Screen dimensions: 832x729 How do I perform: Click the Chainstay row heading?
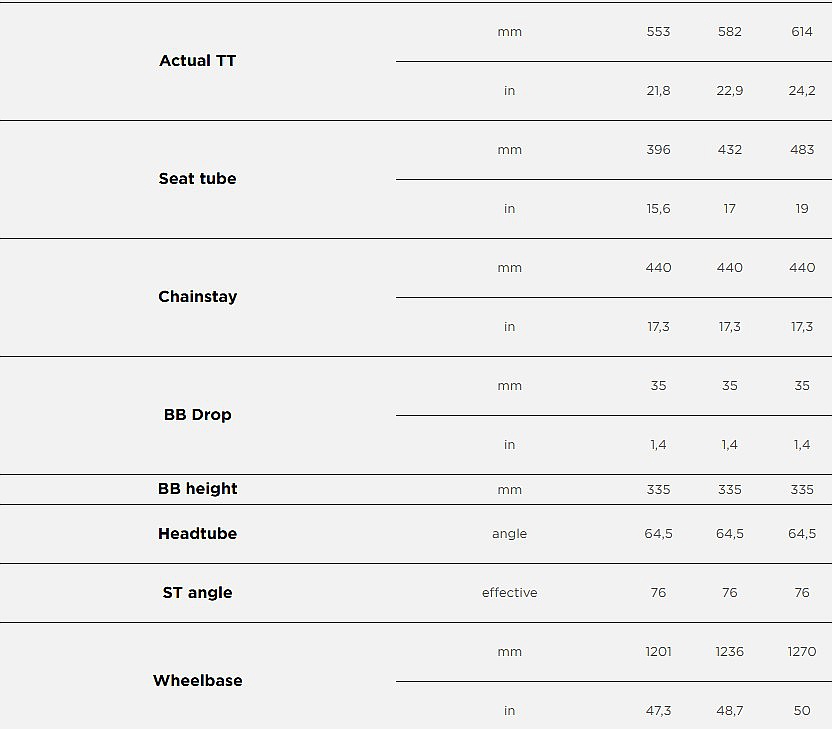pos(197,297)
